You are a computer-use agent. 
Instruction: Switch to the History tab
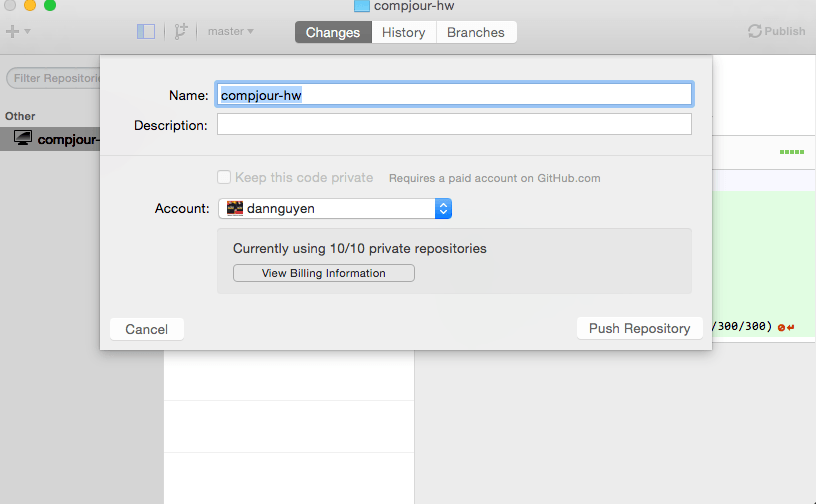coord(404,32)
